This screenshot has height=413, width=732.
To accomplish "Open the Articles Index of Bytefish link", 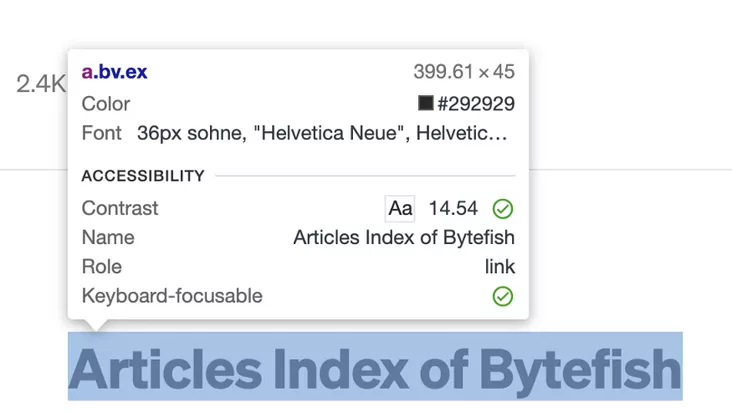I will click(x=375, y=369).
